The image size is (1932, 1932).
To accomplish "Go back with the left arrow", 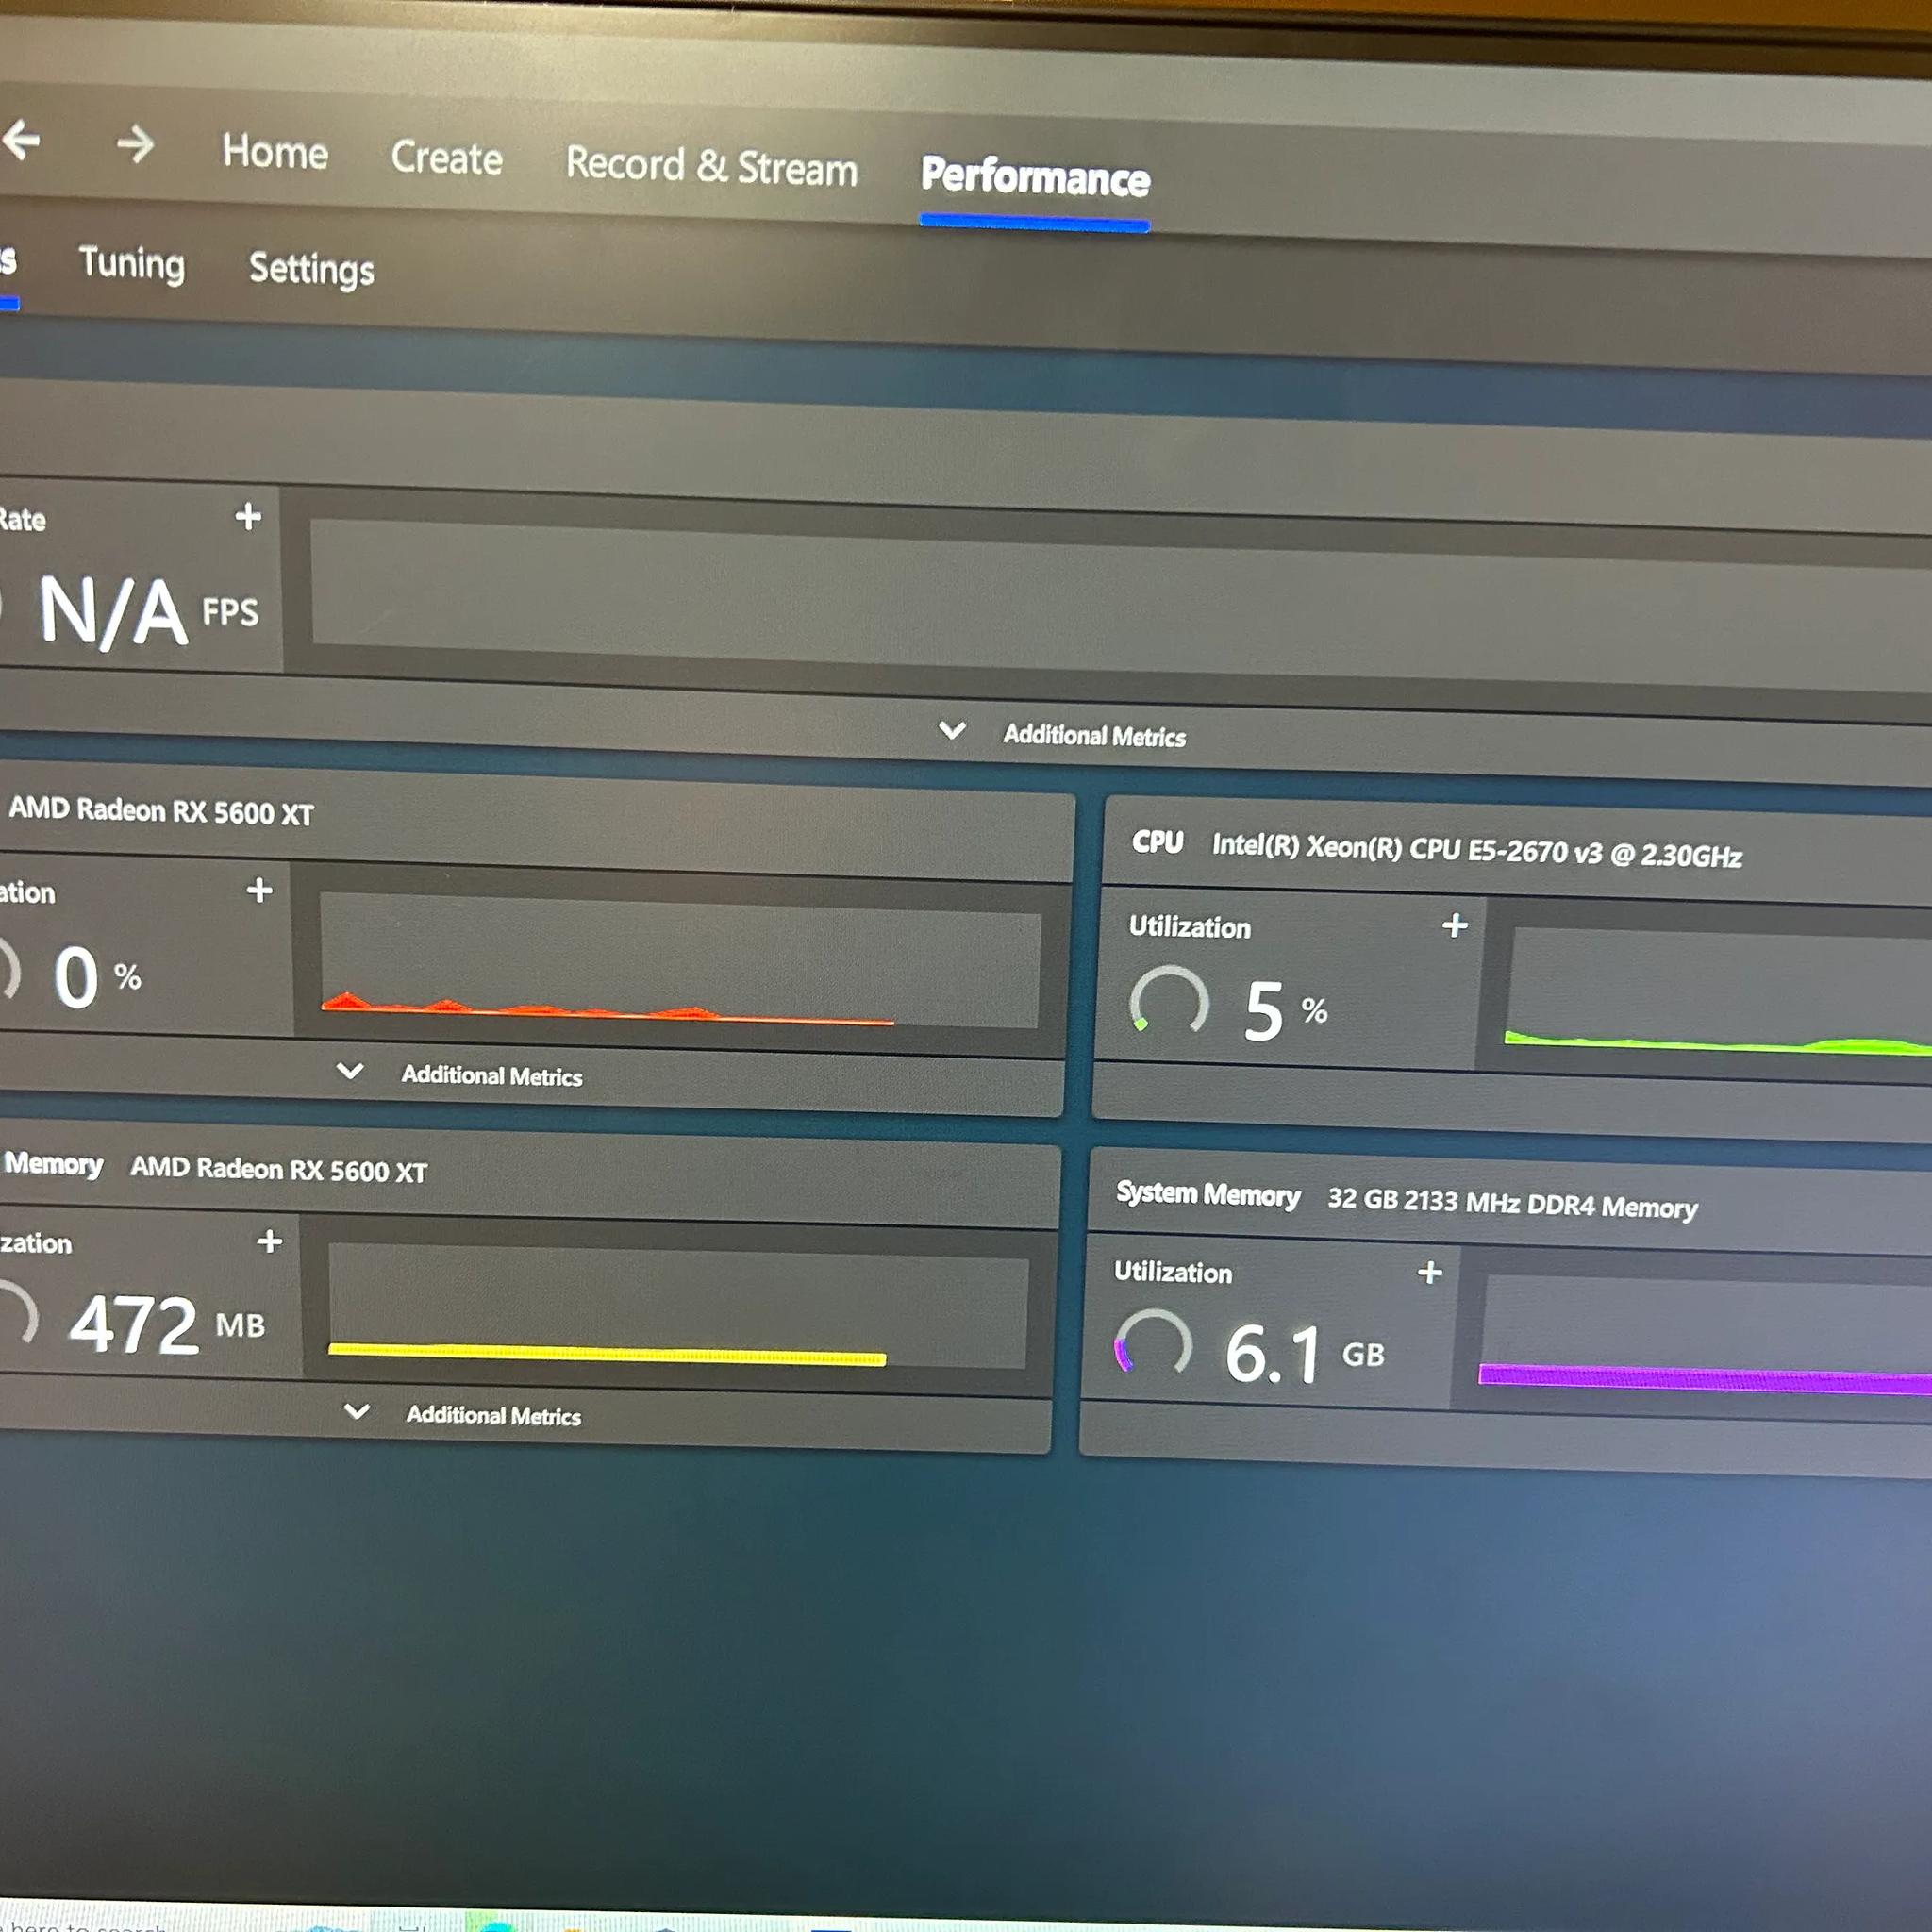I will pos(22,140).
